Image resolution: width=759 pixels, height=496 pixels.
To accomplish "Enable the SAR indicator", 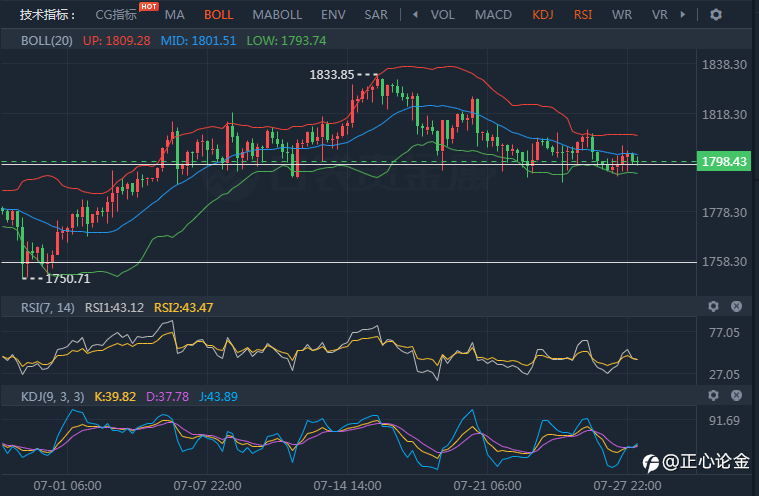I will pyautogui.click(x=376, y=15).
